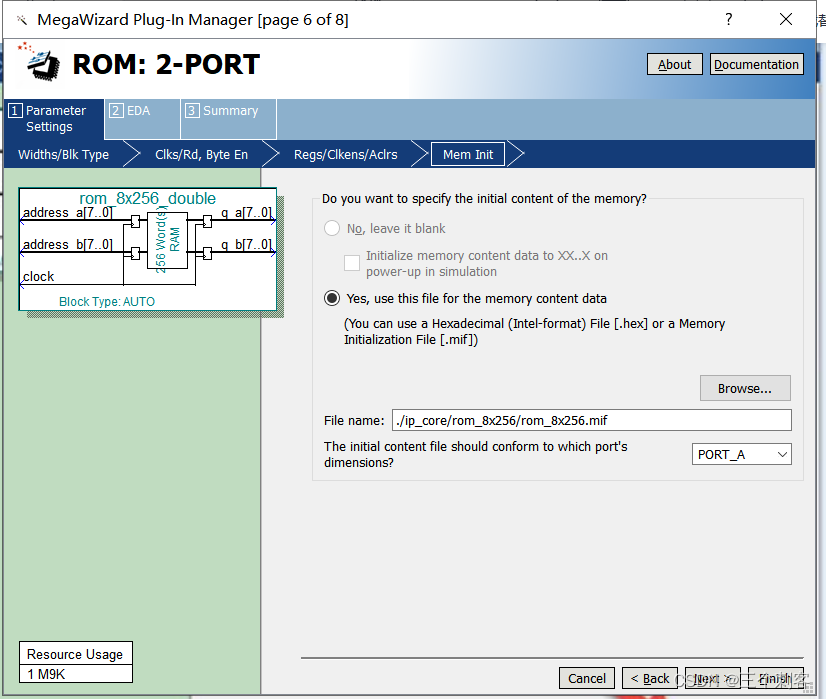Screen dimensions: 826x699
Task: Switch to the EDA tab
Action: 142,119
